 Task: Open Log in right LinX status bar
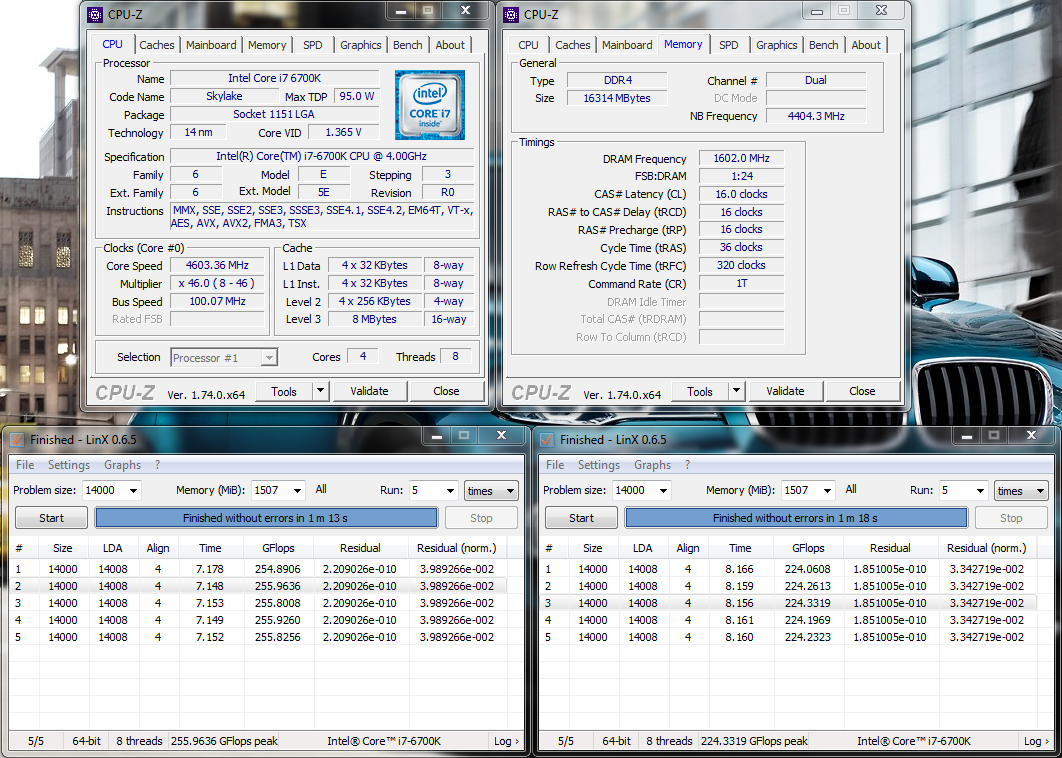click(1036, 741)
